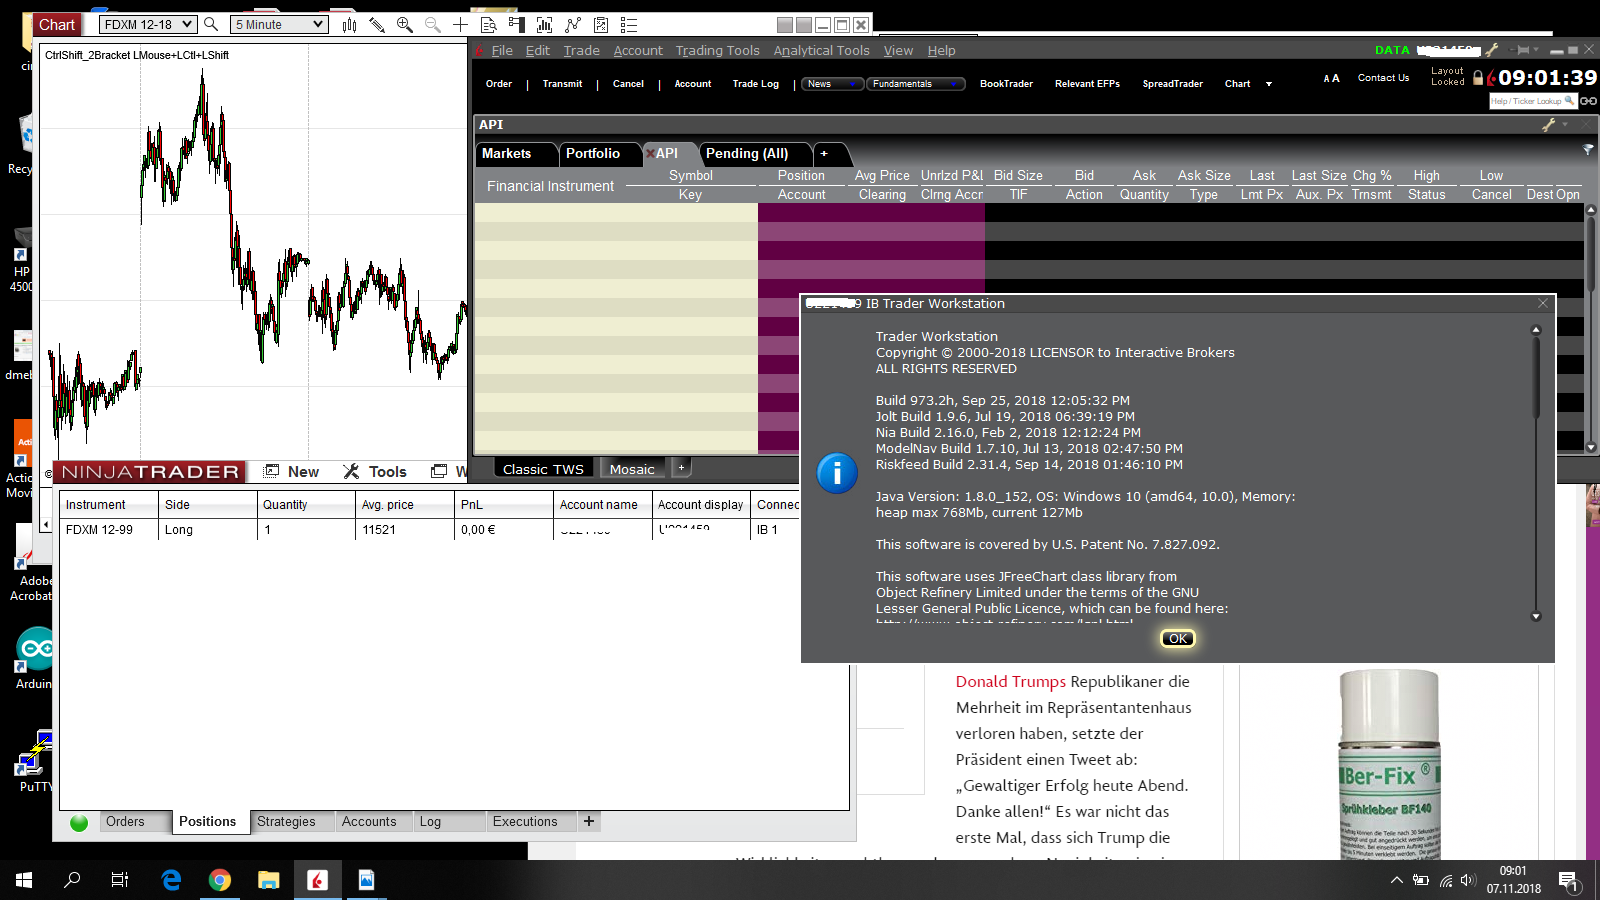This screenshot has width=1600, height=900.
Task: Click OK in the IB Trader Workstation dialog
Action: pos(1178,639)
